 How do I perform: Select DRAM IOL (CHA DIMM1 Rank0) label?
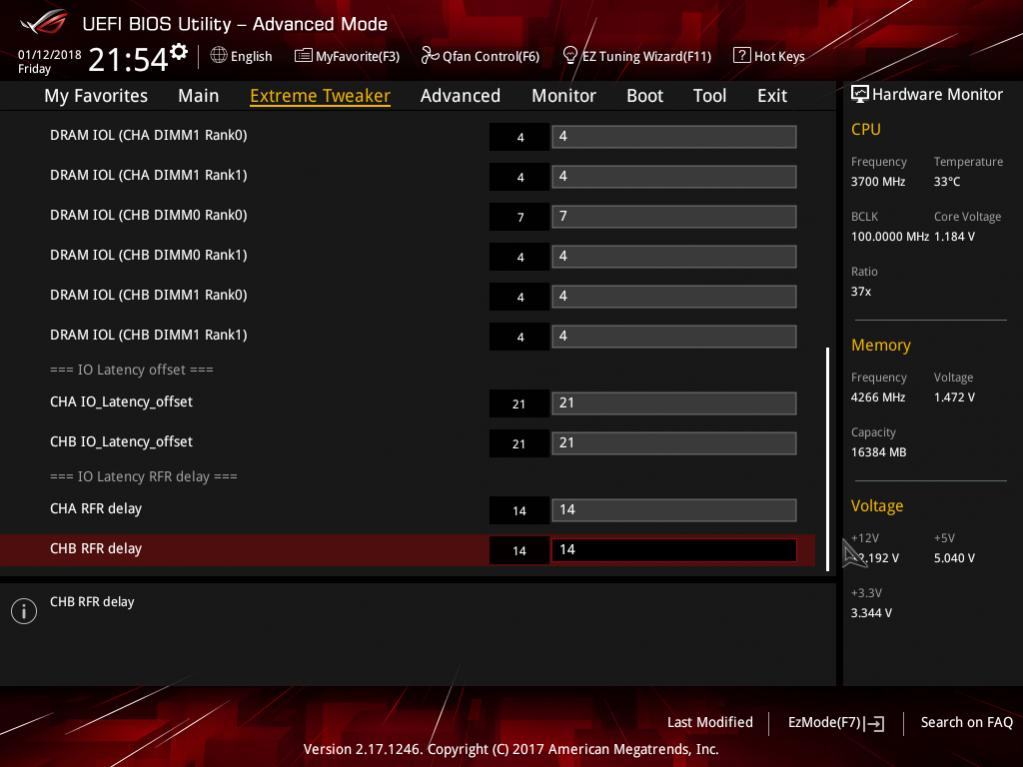pos(149,136)
